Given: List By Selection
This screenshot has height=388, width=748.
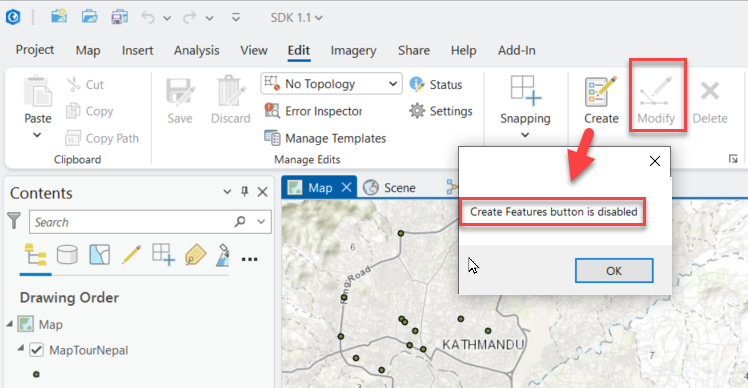Looking at the screenshot, I should pyautogui.click(x=100, y=255).
